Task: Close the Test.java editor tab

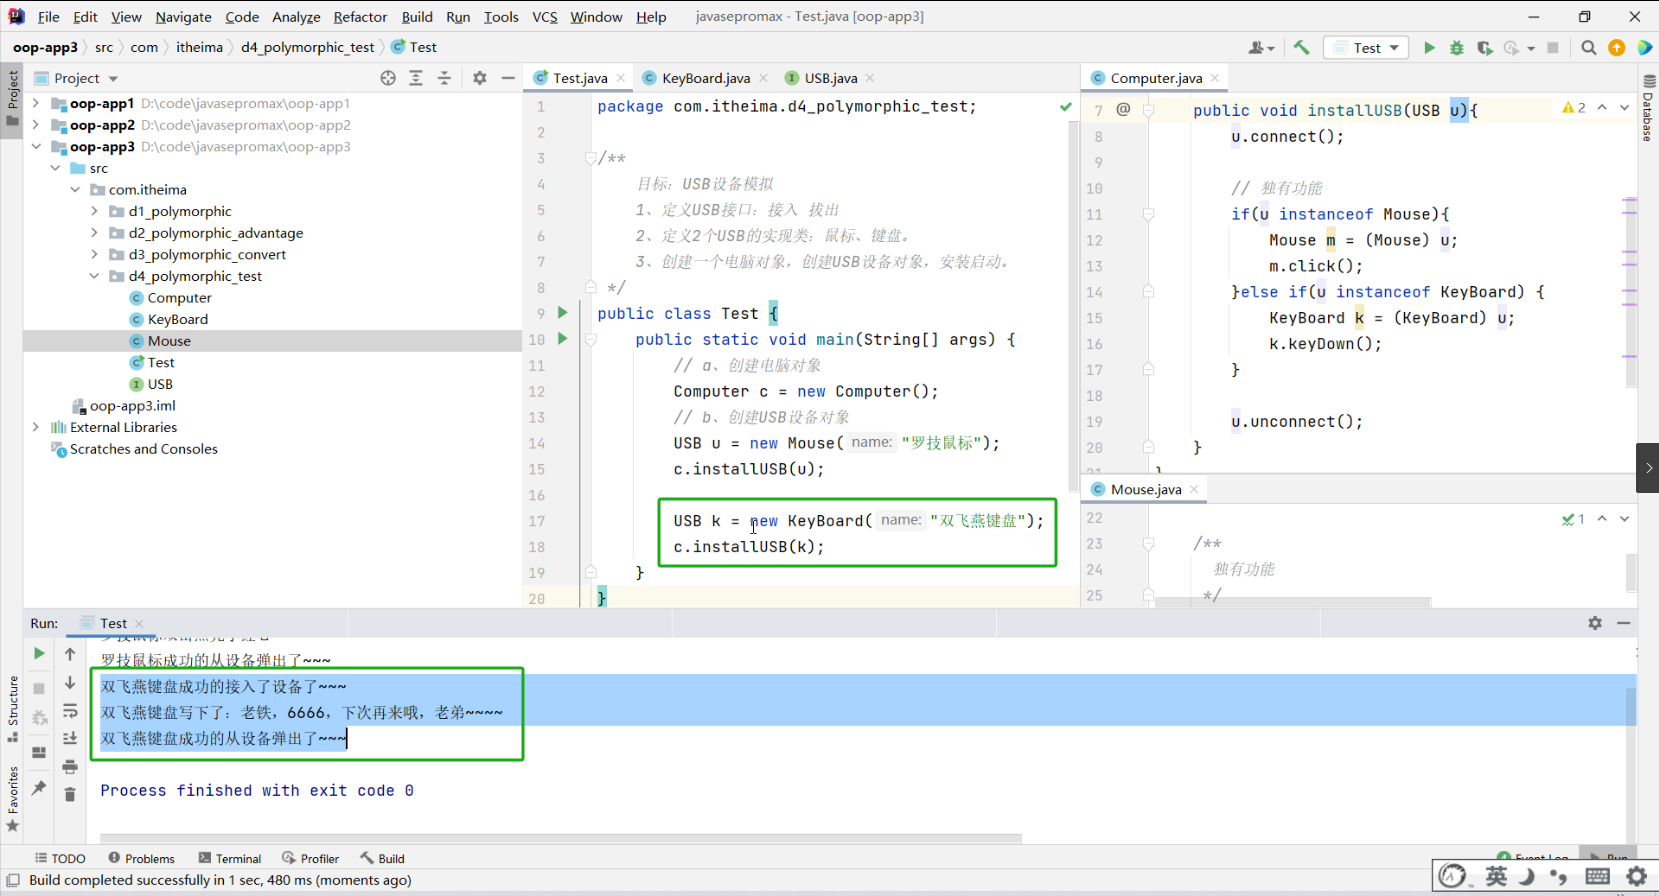Action: 621,78
